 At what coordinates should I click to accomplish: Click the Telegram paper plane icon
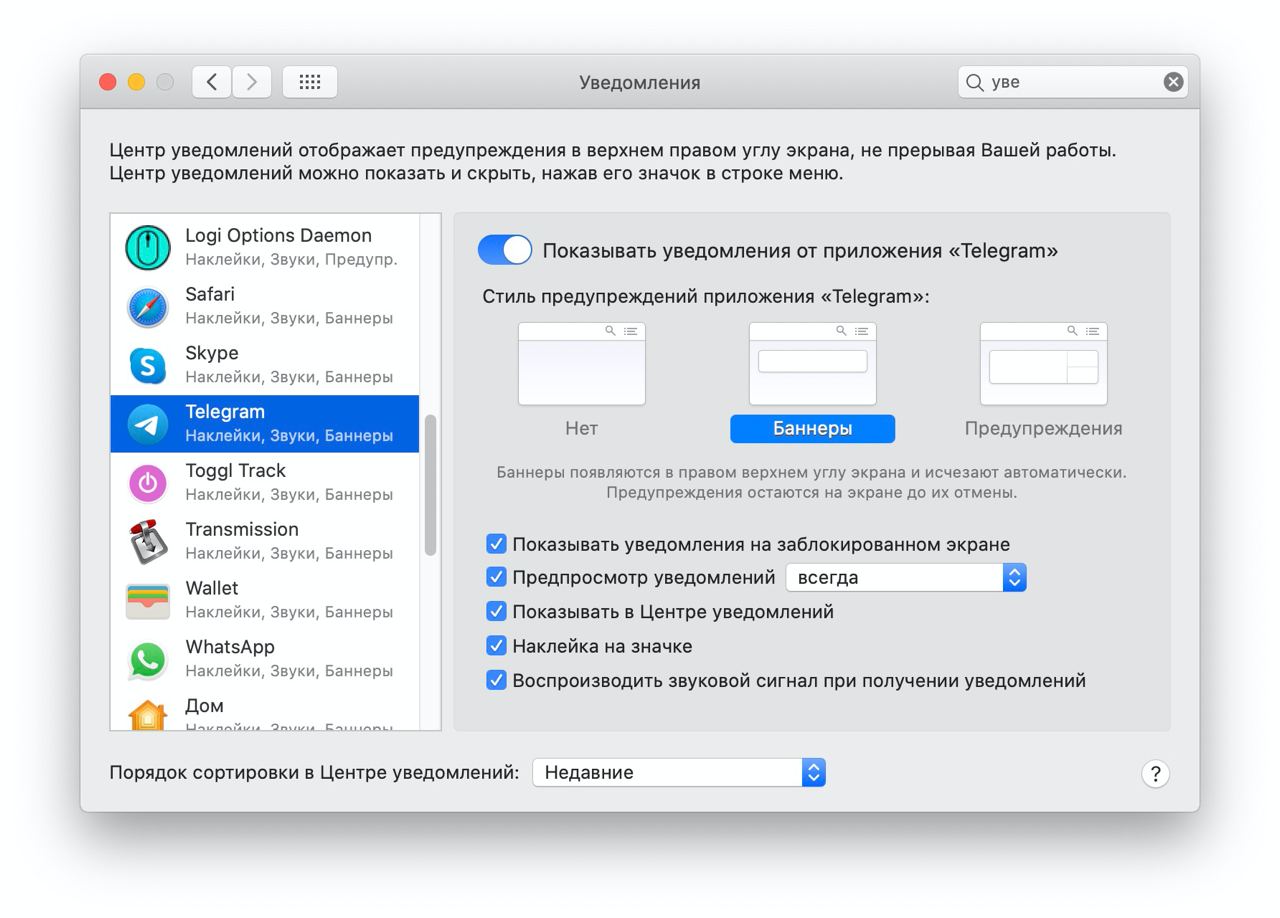(148, 425)
